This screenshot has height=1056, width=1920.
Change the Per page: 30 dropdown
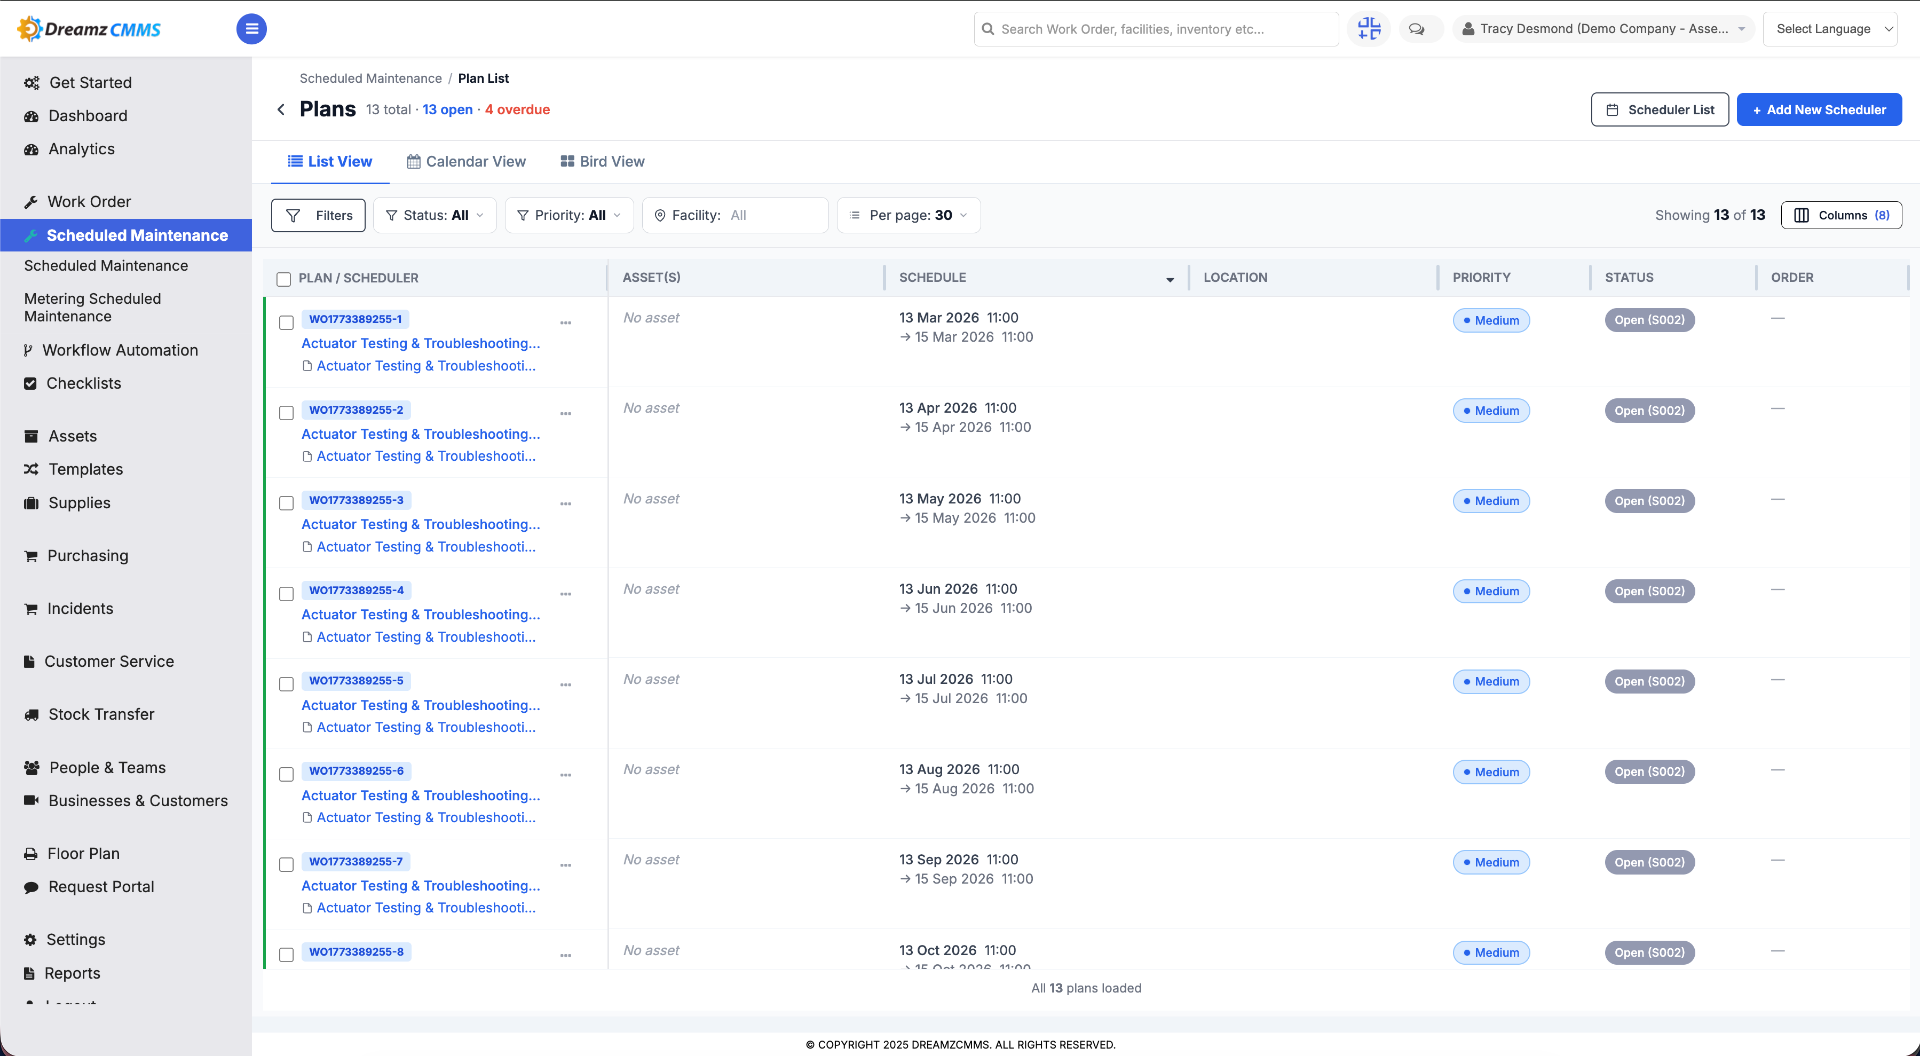click(x=909, y=215)
